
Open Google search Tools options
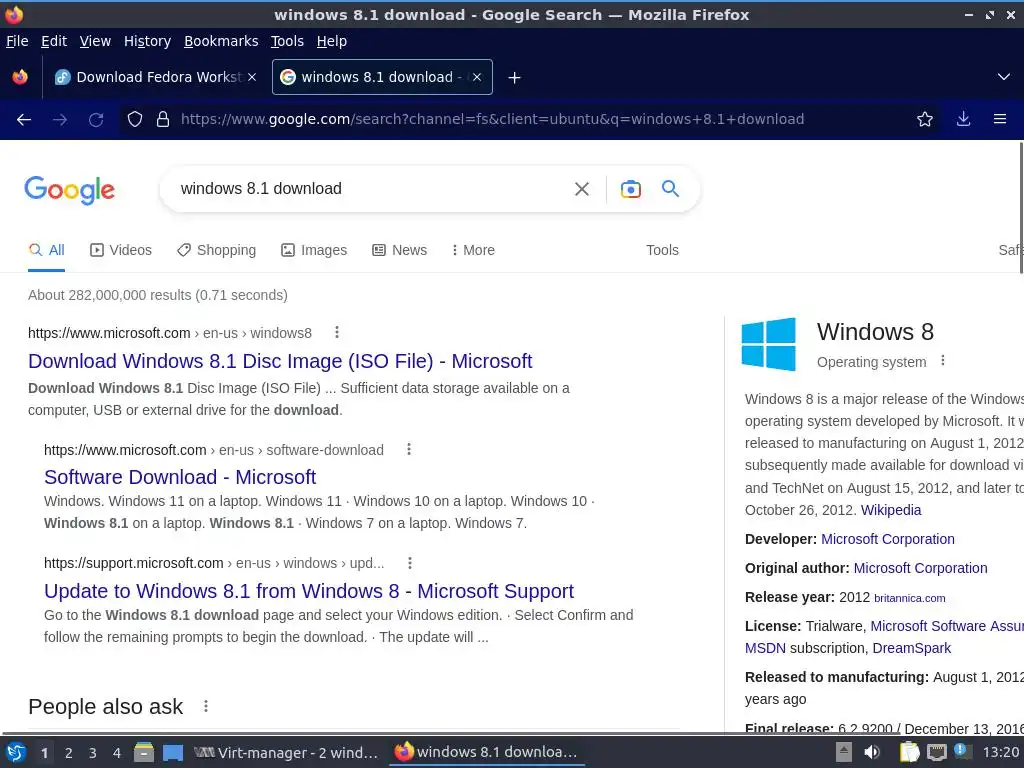tap(662, 250)
